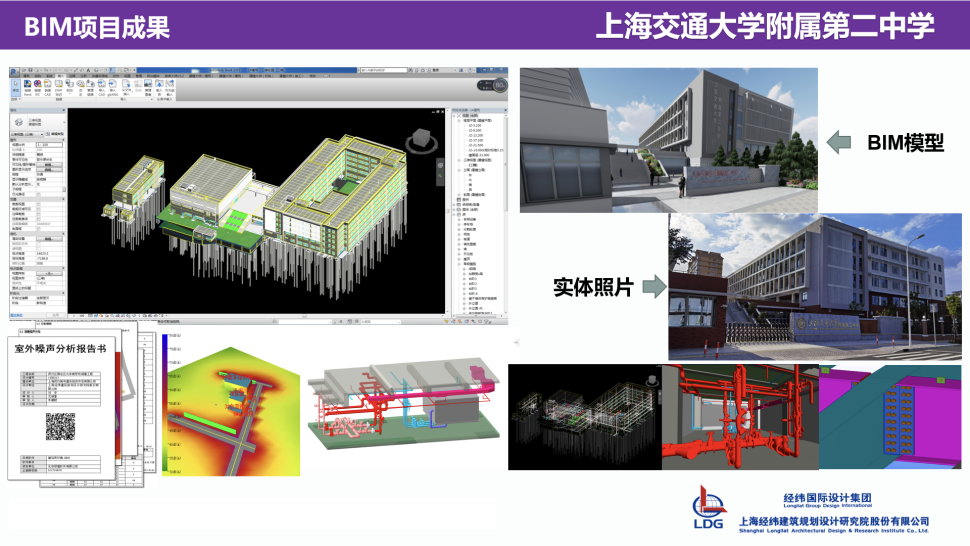Open the Properties help link
The height and width of the screenshot is (546, 970).
tap(17, 315)
